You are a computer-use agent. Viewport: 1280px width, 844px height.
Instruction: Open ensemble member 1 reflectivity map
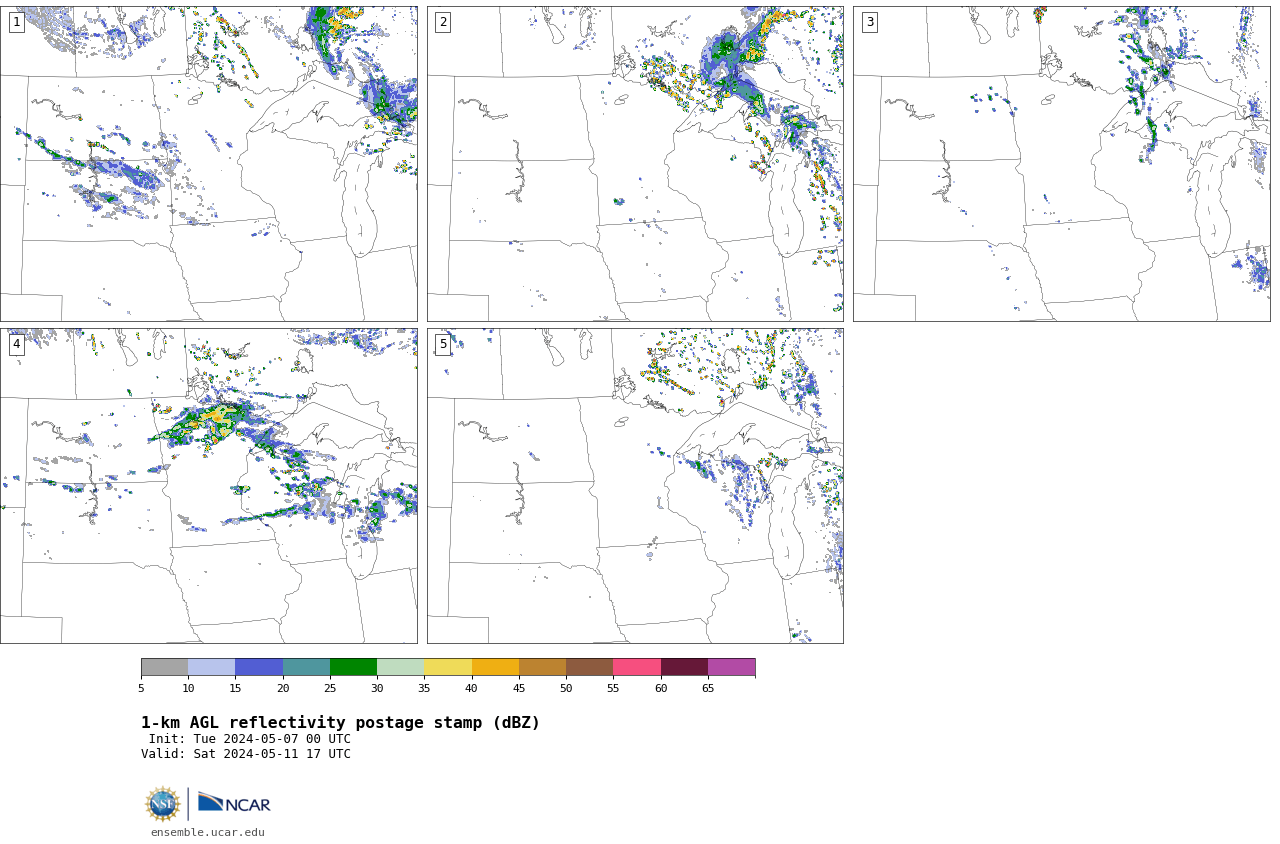point(208,164)
